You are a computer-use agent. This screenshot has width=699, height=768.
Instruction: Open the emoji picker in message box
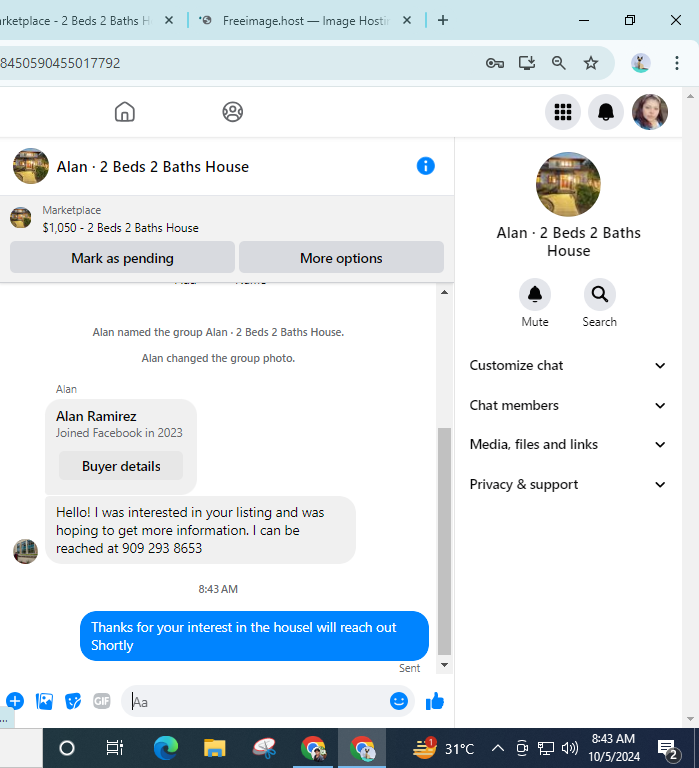pyautogui.click(x=399, y=701)
